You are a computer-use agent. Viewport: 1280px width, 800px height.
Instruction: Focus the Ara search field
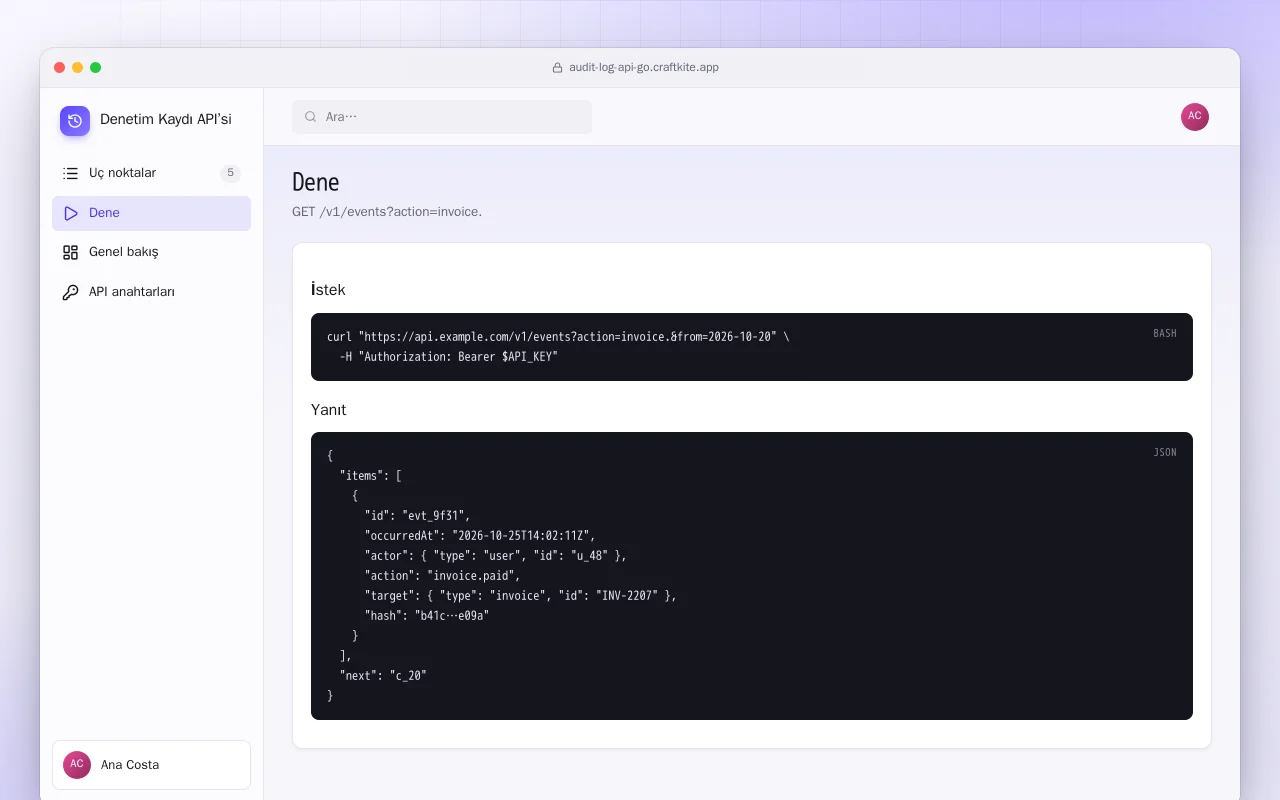pyautogui.click(x=442, y=117)
